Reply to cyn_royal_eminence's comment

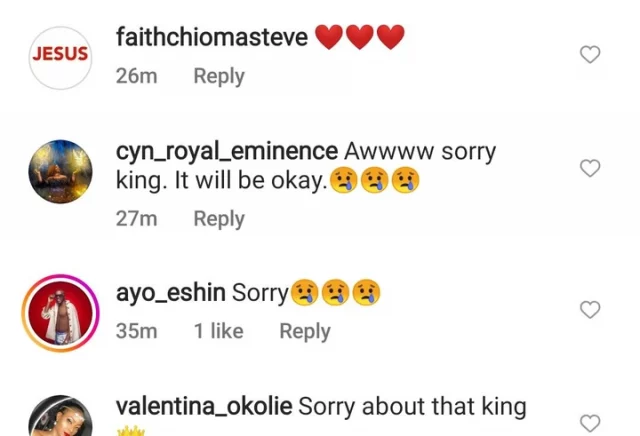click(x=219, y=218)
